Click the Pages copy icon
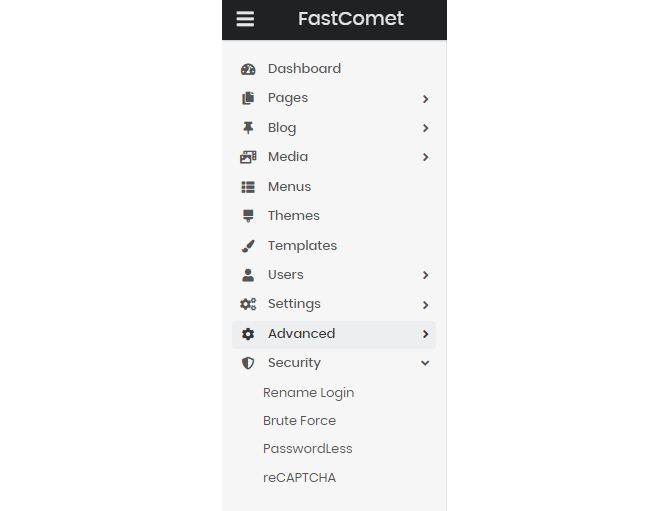670x511 pixels. [248, 98]
